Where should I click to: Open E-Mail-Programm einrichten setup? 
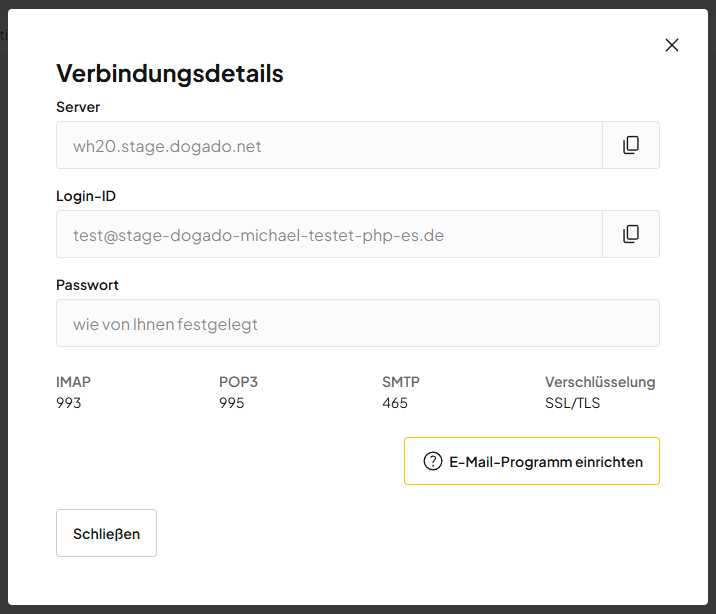click(532, 461)
